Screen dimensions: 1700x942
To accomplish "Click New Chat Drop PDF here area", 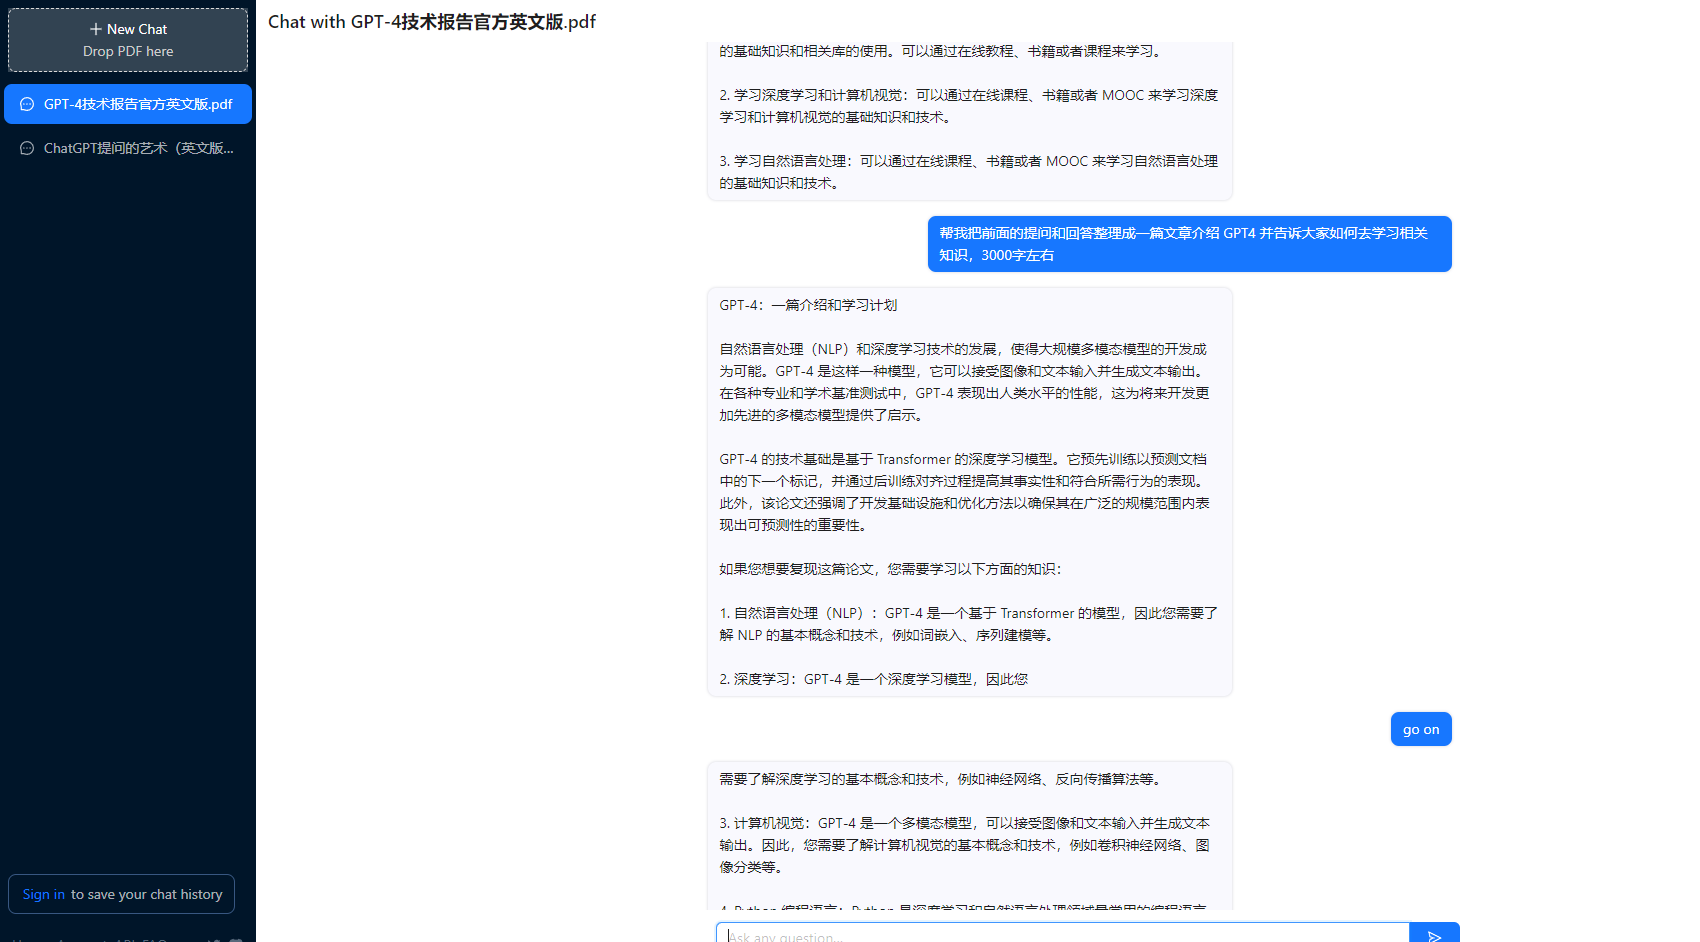I will pos(128,40).
